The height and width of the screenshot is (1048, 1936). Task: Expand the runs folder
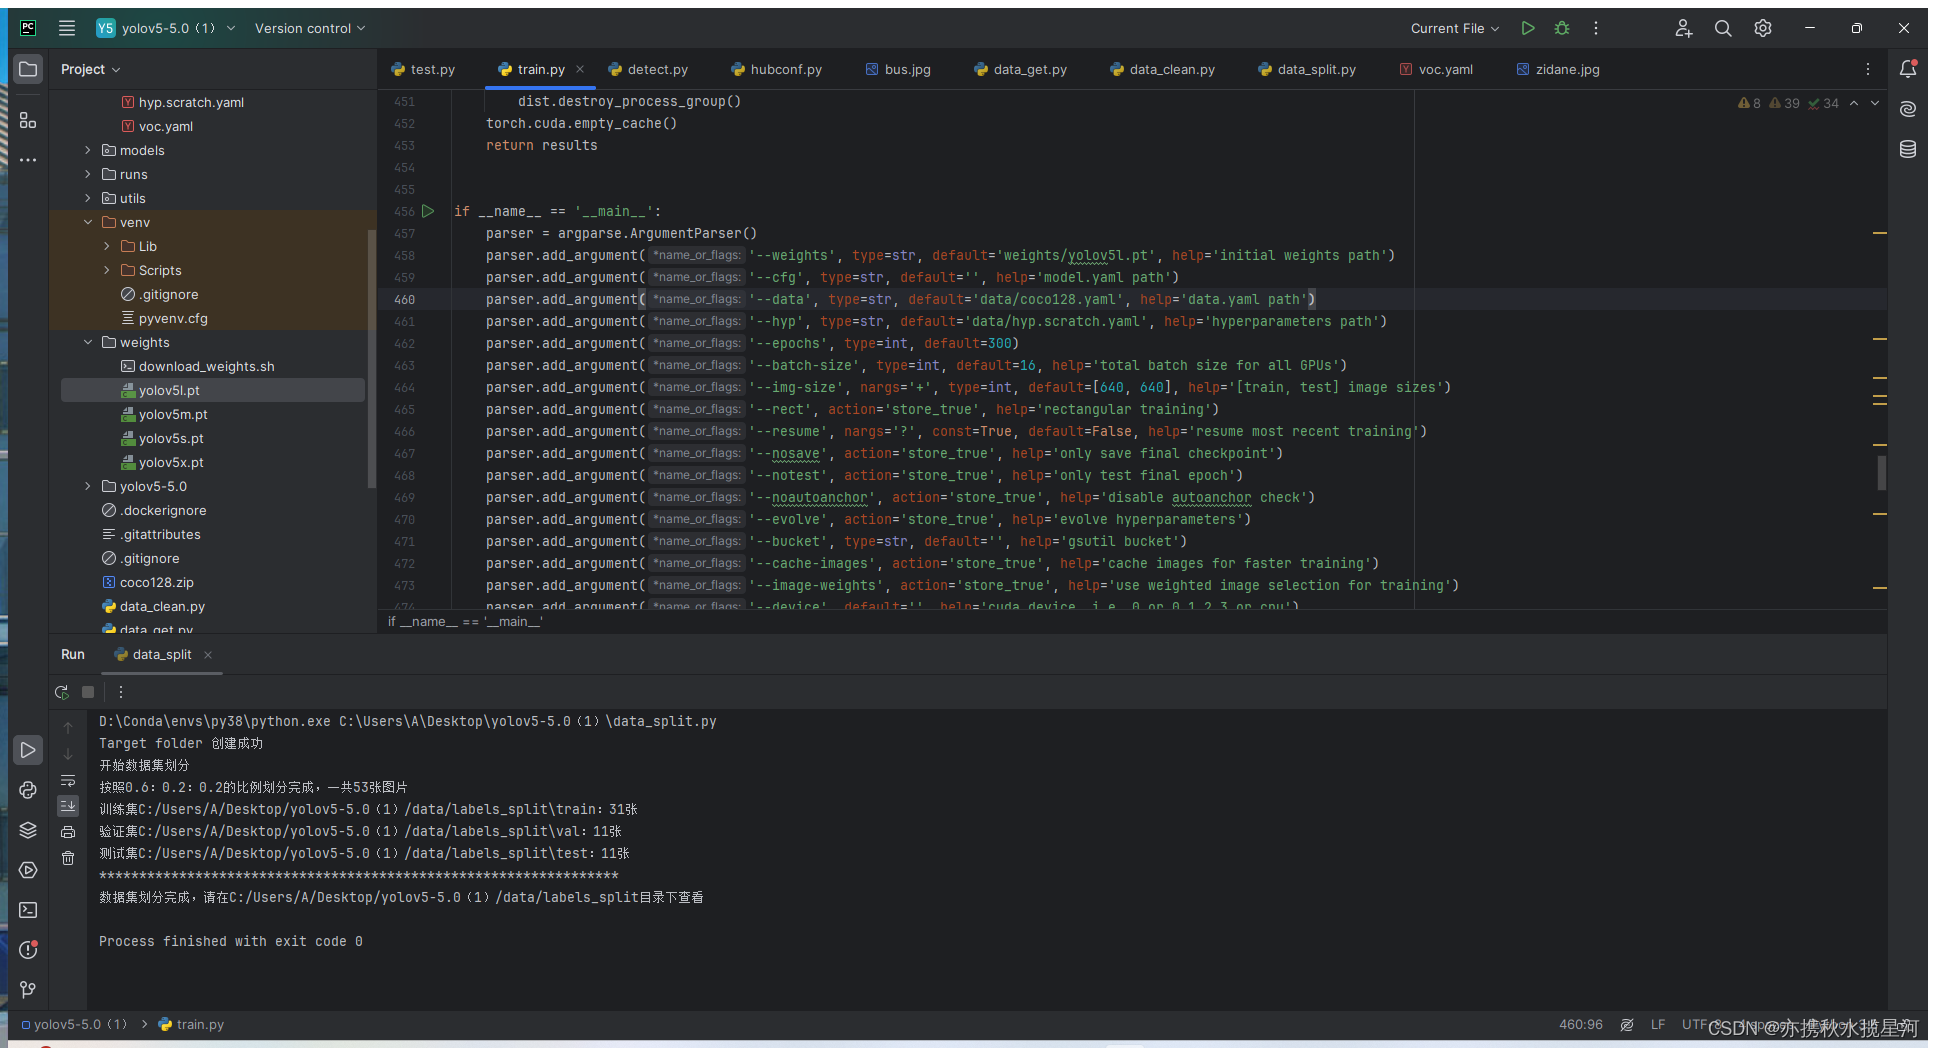88,174
